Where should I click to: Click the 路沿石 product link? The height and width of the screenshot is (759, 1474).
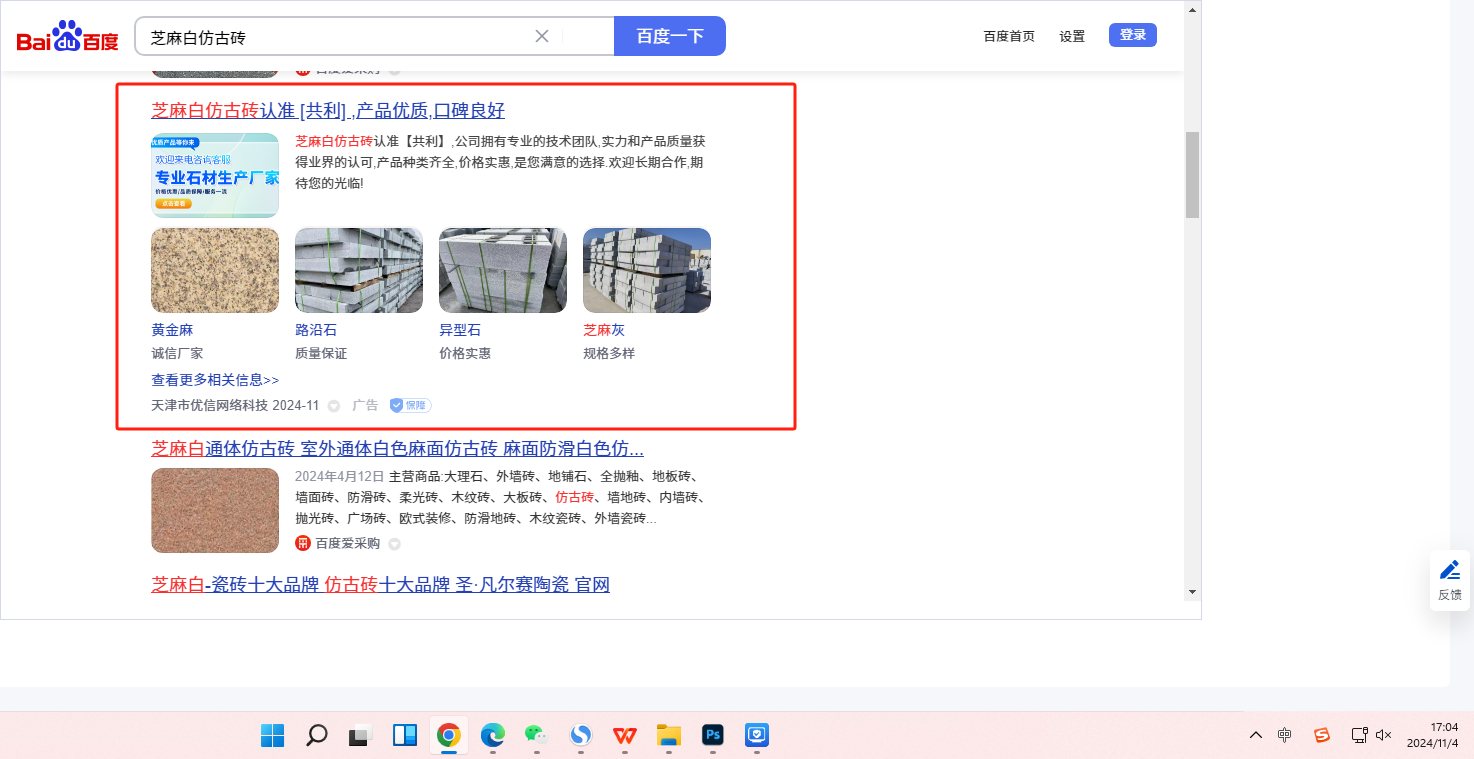(x=316, y=330)
